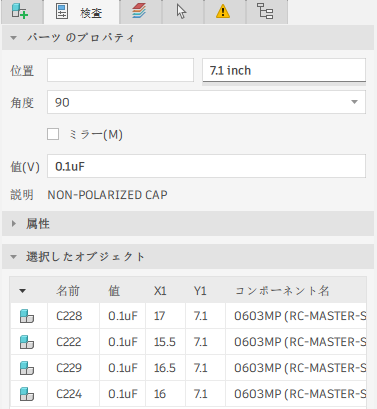The image size is (377, 409).
Task: Switch to the 検査 inspector tab
Action: 81,12
